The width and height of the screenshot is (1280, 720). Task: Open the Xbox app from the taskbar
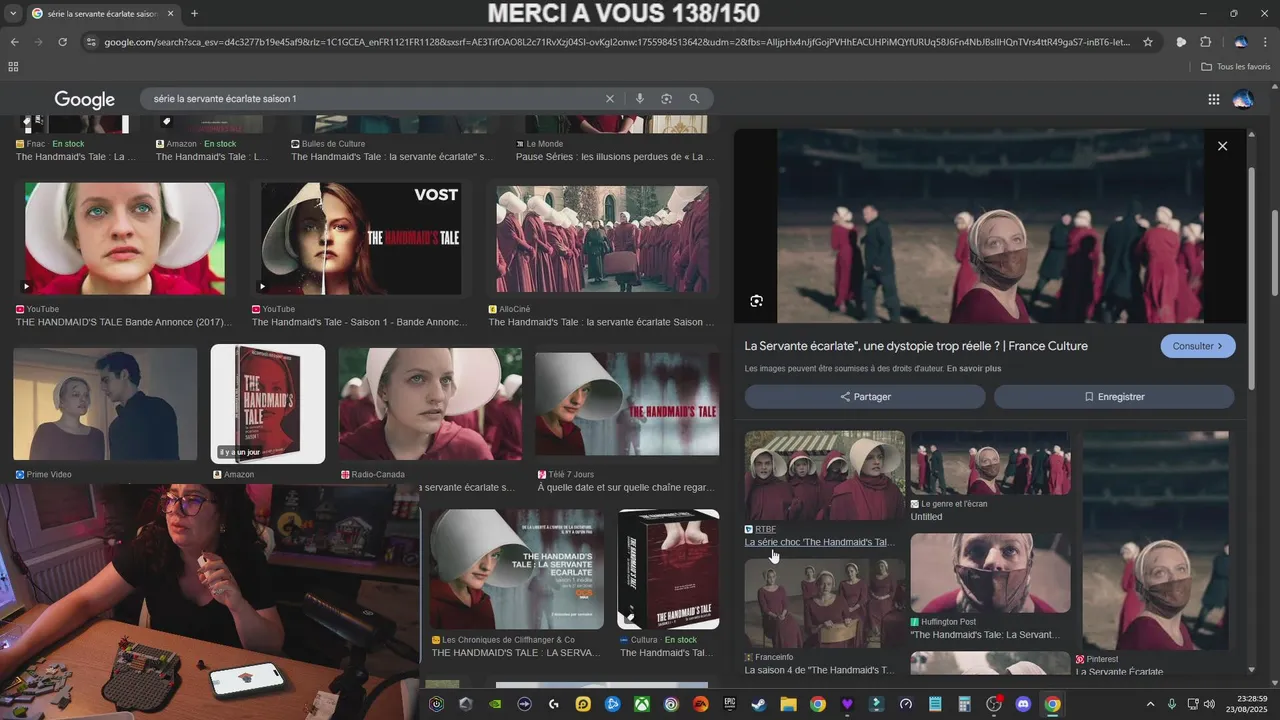(641, 704)
